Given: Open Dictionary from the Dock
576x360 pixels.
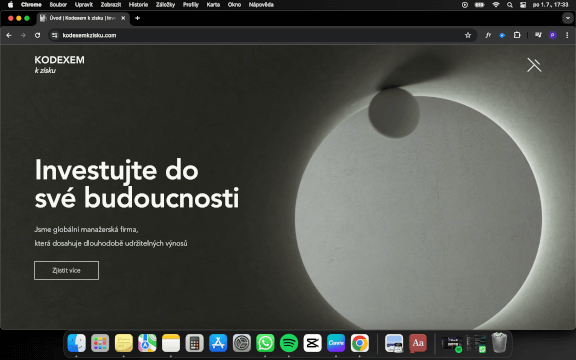Looking at the screenshot, I should (x=418, y=343).
